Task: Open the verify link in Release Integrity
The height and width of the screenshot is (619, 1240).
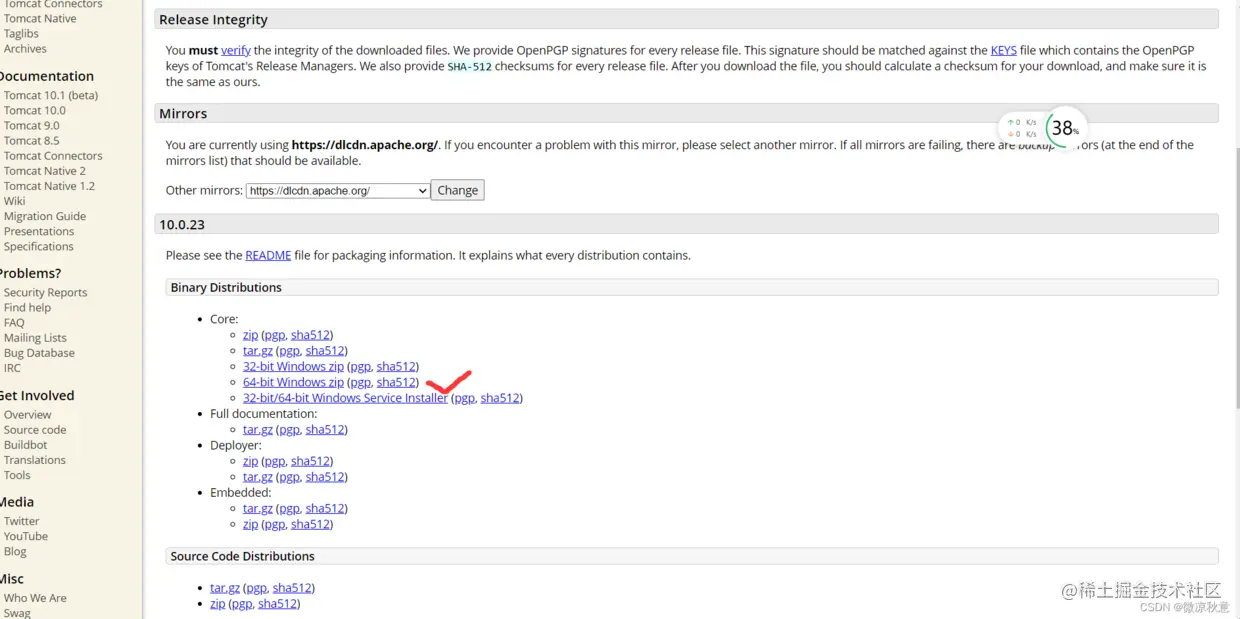Action: point(236,50)
